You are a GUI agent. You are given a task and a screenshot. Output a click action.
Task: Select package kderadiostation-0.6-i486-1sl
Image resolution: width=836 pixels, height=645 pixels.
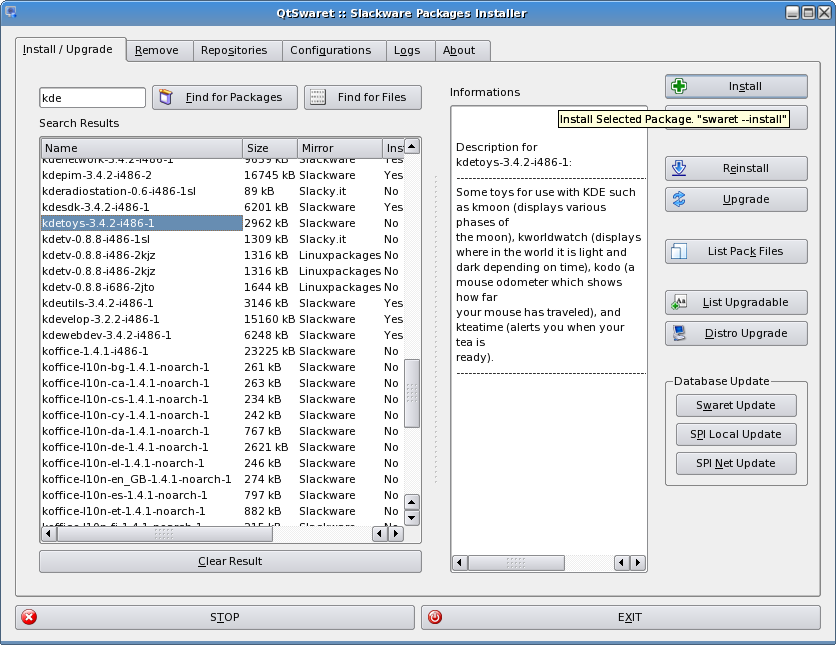pyautogui.click(x=119, y=191)
